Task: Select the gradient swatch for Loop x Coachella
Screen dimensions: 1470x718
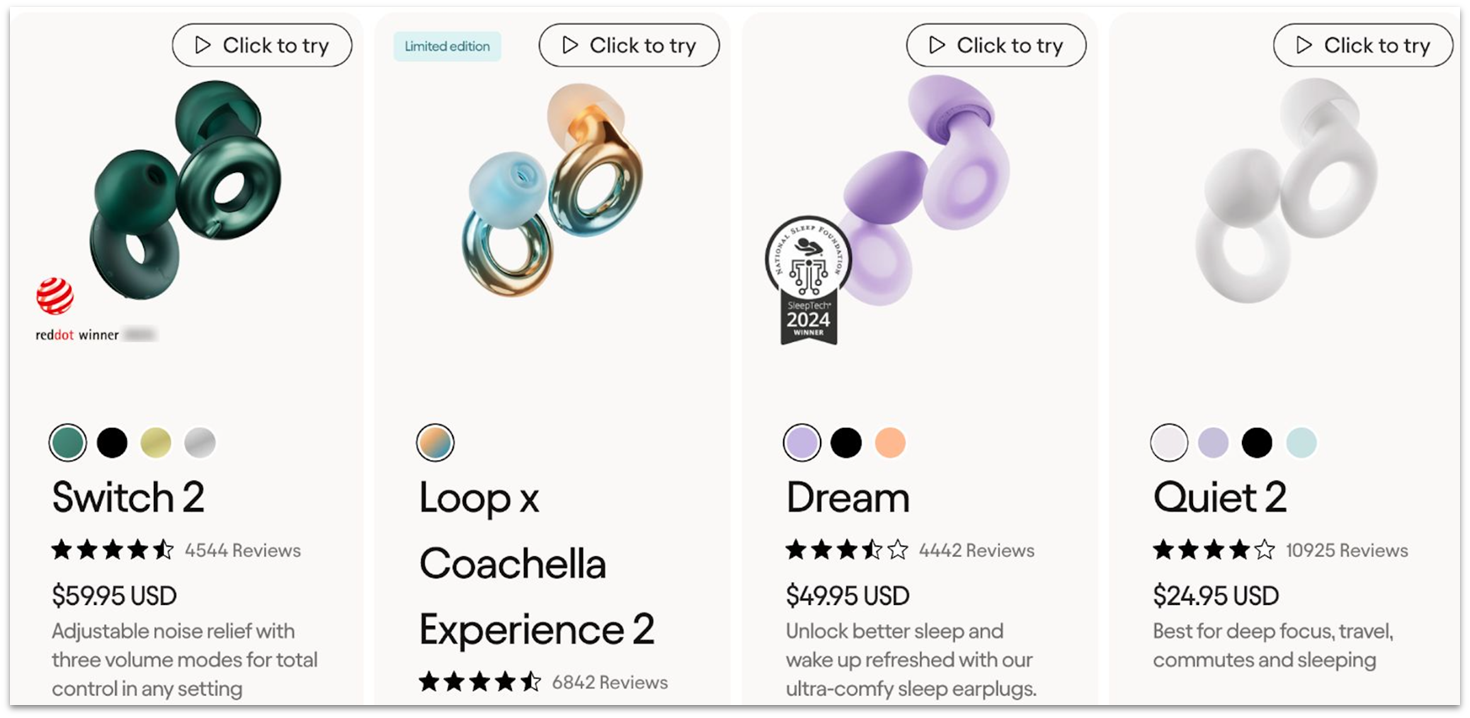Action: click(435, 441)
